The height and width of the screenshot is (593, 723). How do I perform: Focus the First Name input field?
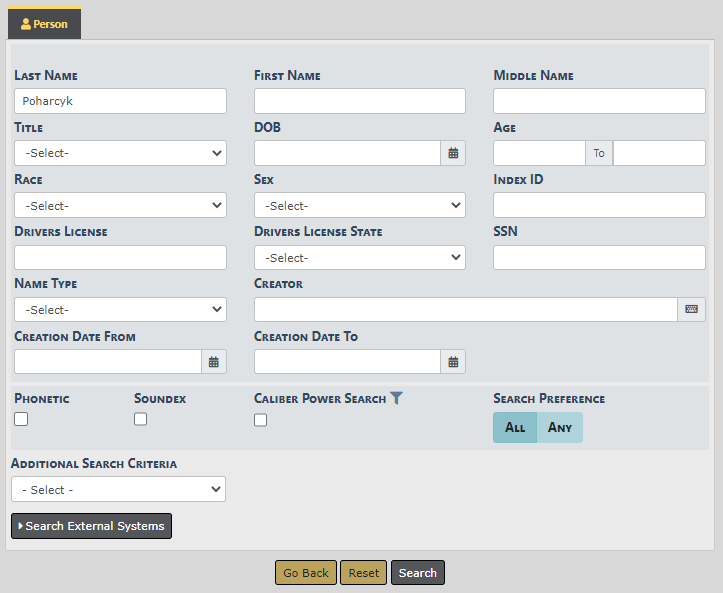360,101
